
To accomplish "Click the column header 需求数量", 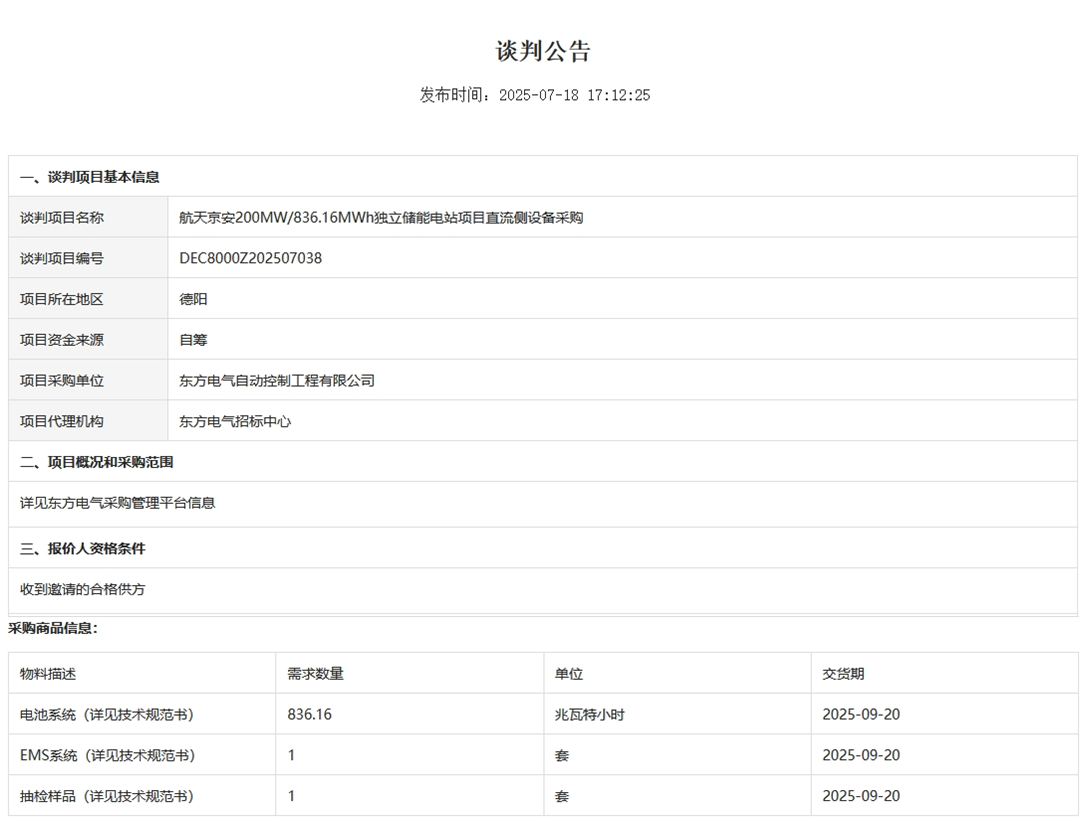I will pyautogui.click(x=315, y=674).
